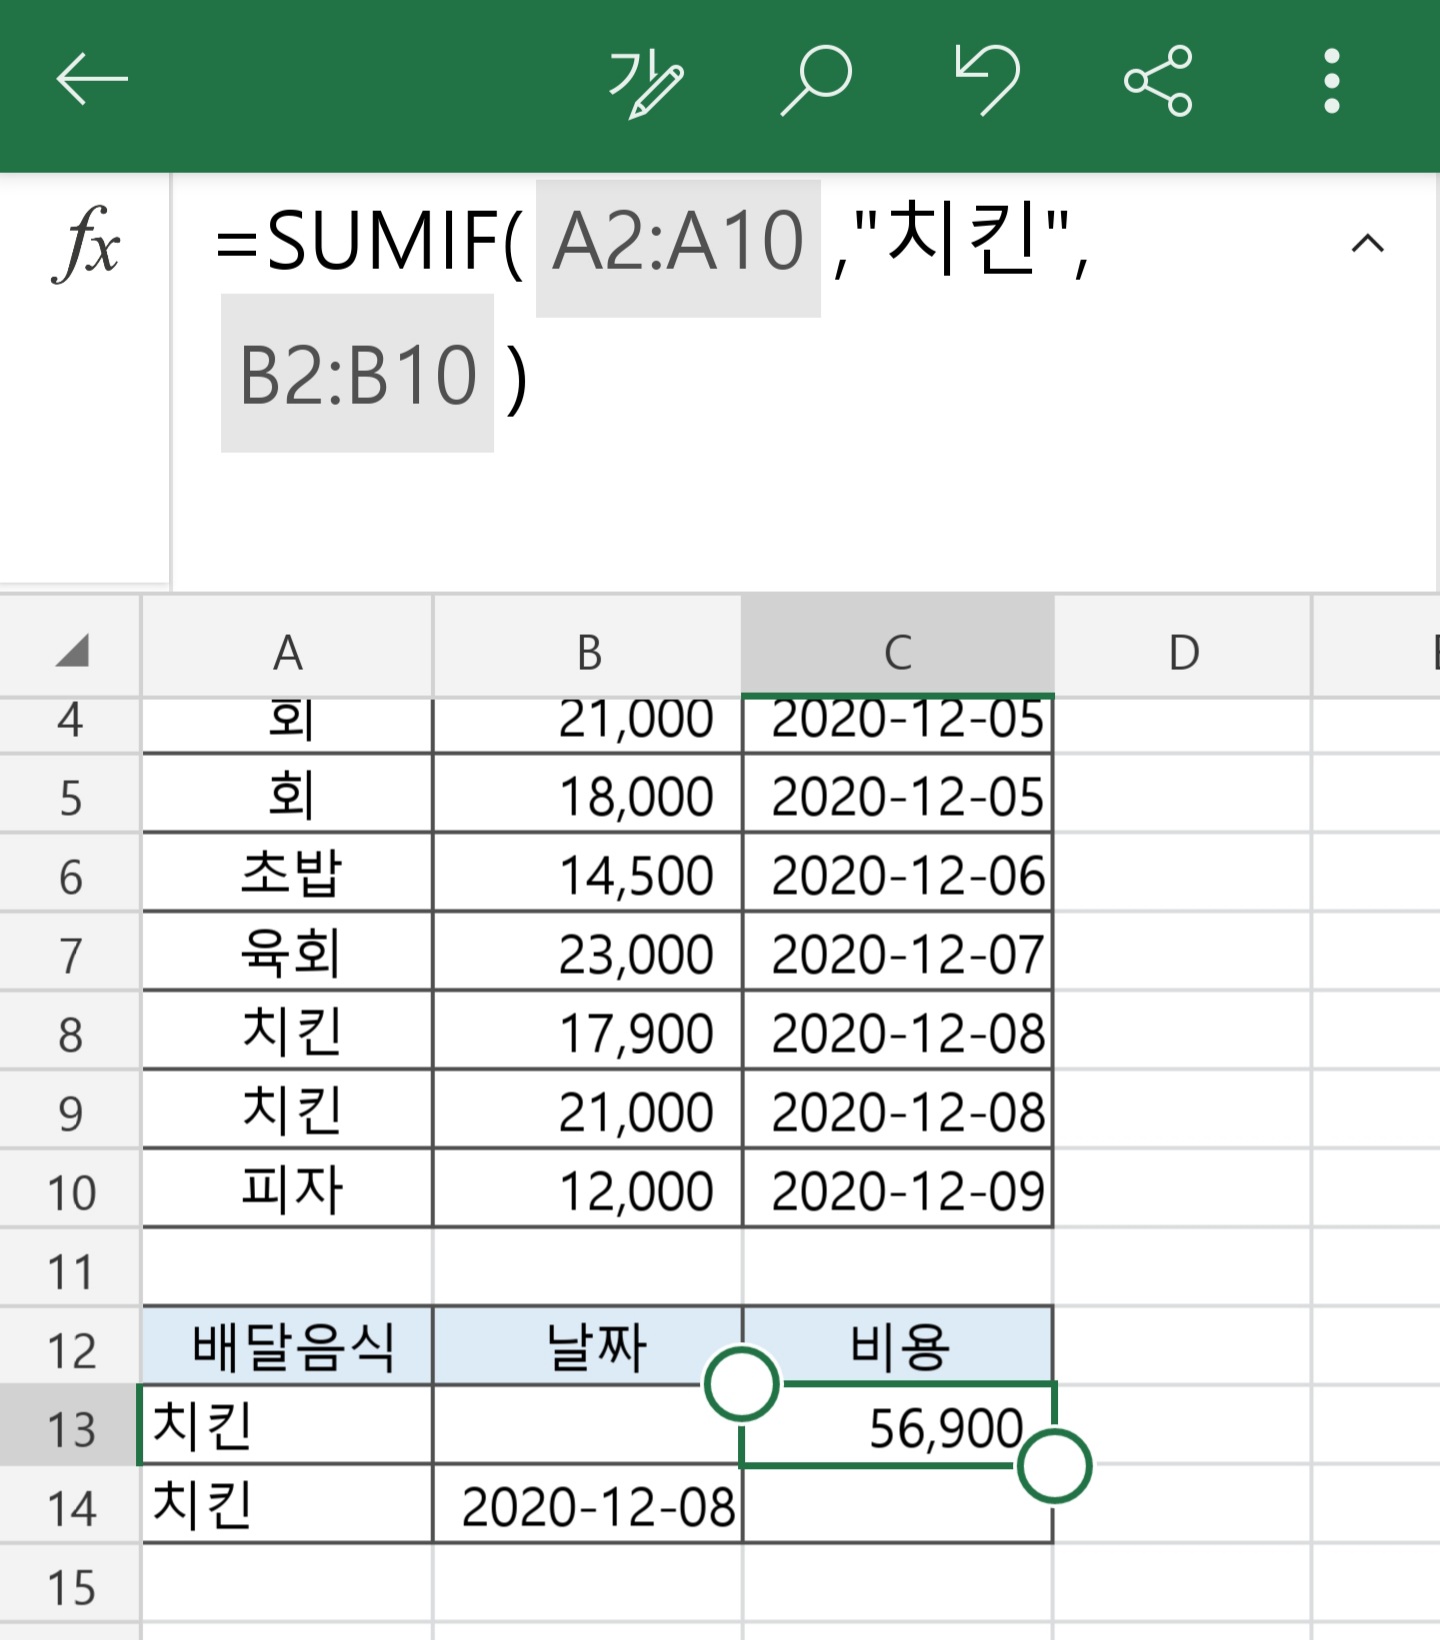Image resolution: width=1440 pixels, height=1640 pixels.
Task: Select row 7 header
Action: 70,953
